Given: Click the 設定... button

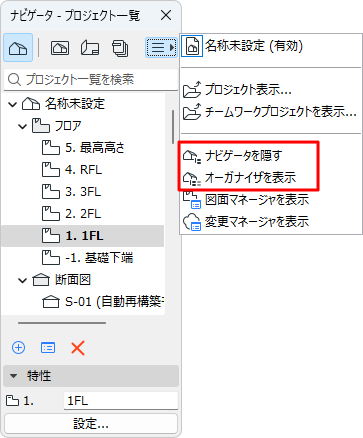Looking at the screenshot, I should point(91,424).
